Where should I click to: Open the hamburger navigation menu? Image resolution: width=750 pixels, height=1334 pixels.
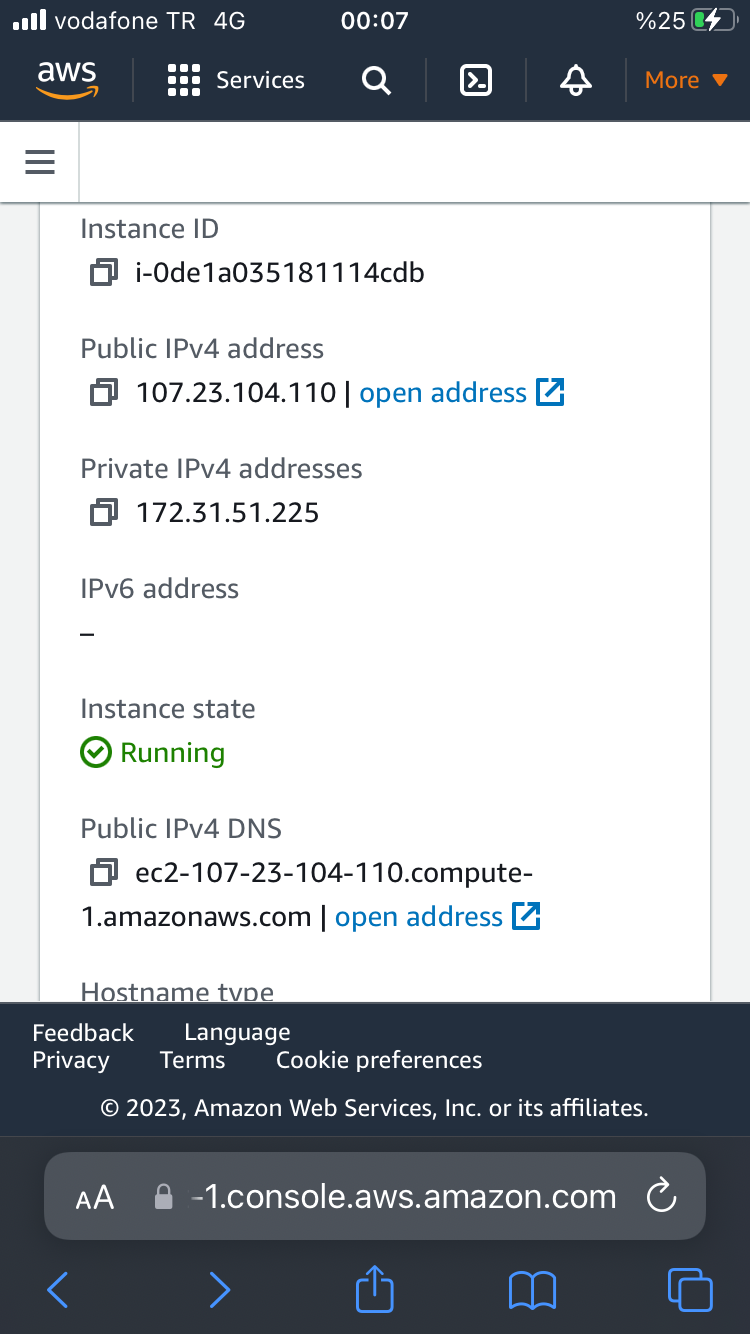40,161
